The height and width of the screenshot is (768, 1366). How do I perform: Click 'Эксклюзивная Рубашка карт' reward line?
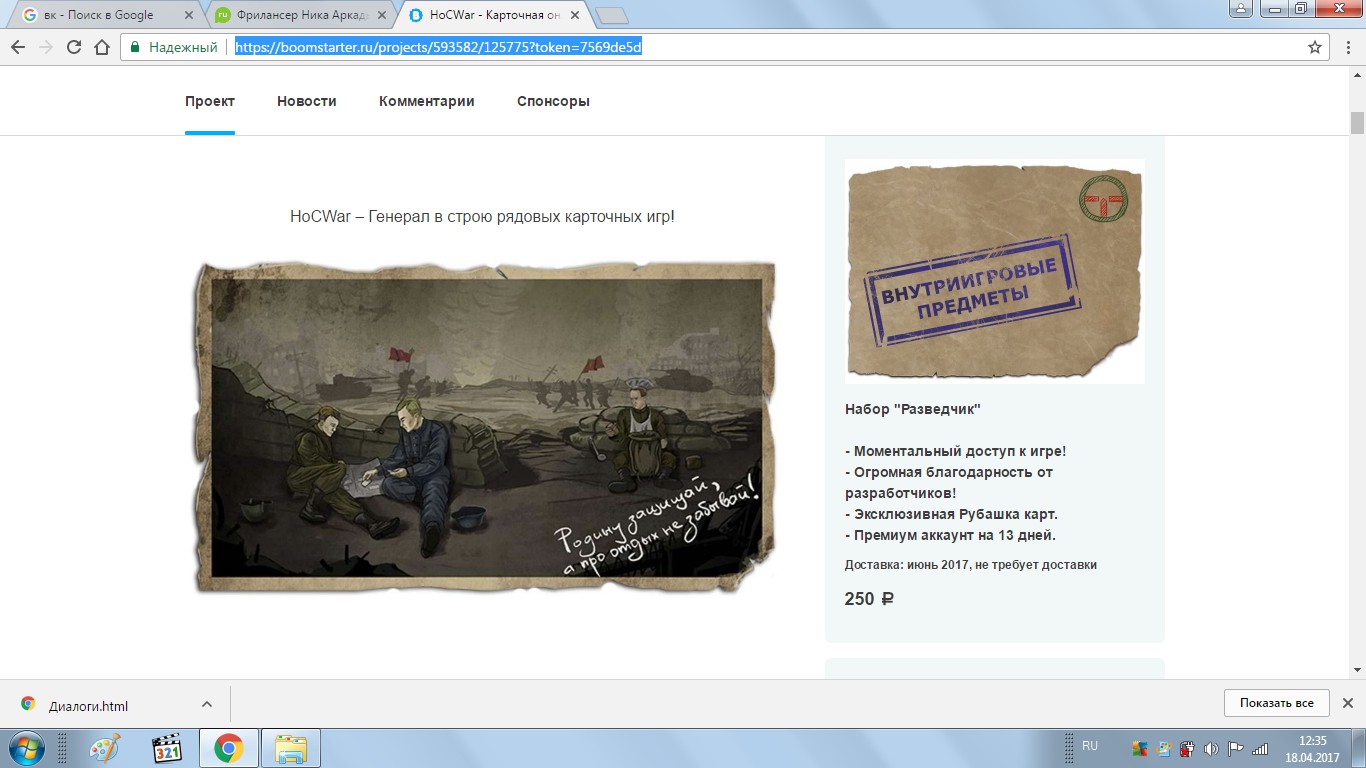tap(951, 514)
